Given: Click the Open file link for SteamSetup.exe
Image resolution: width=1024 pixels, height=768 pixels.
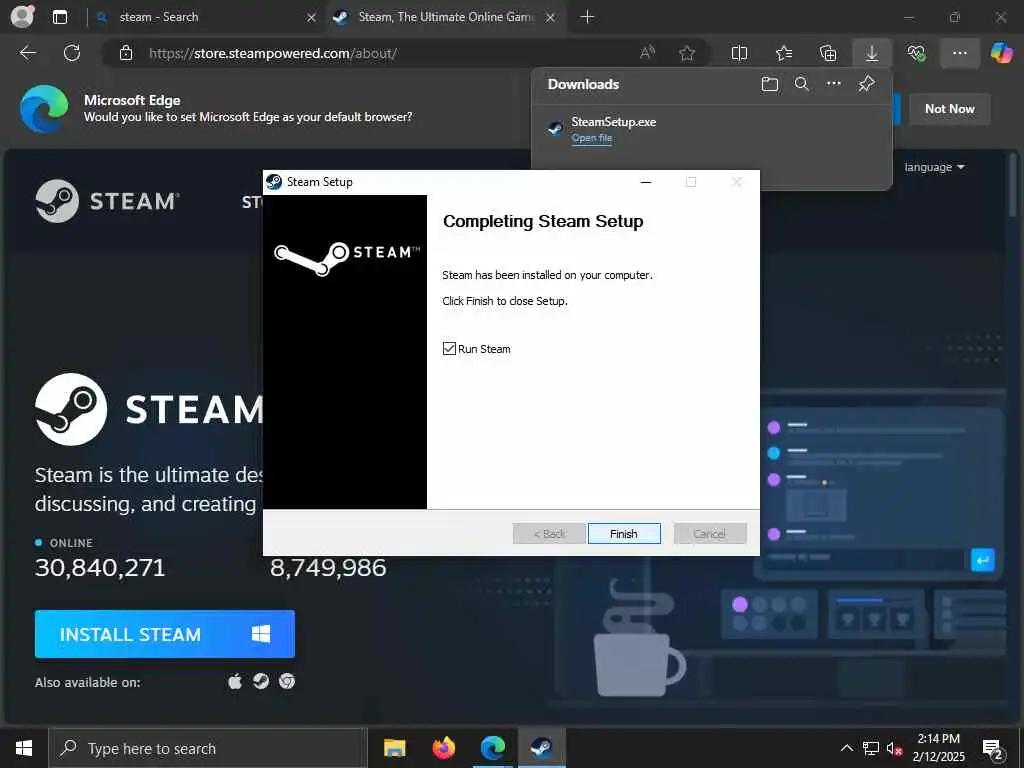Looking at the screenshot, I should [592, 138].
